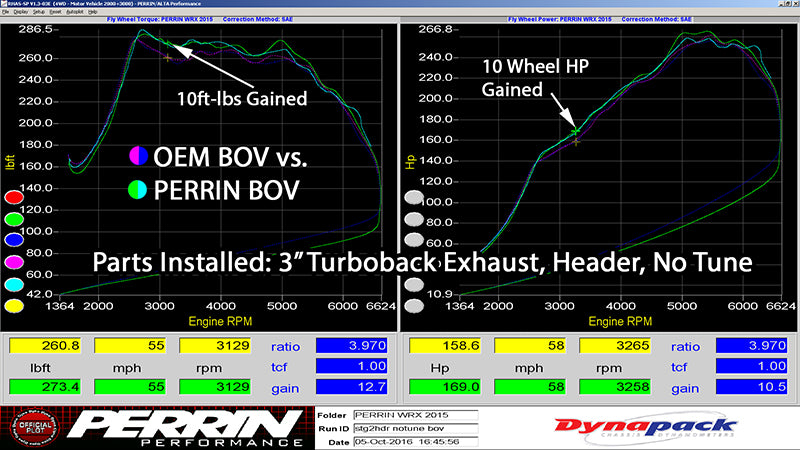Click the yellow run color oval

[12, 306]
